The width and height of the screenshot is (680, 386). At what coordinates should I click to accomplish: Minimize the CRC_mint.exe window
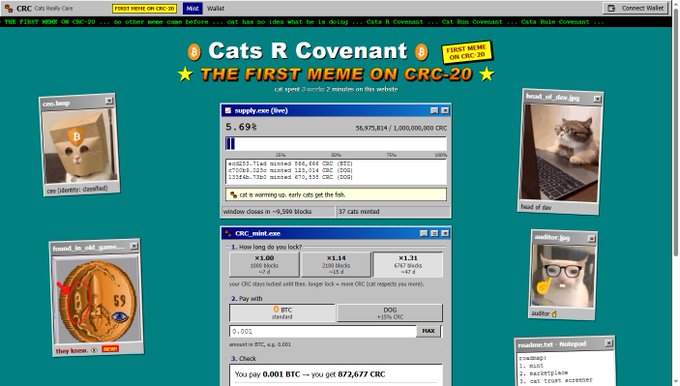click(x=424, y=233)
